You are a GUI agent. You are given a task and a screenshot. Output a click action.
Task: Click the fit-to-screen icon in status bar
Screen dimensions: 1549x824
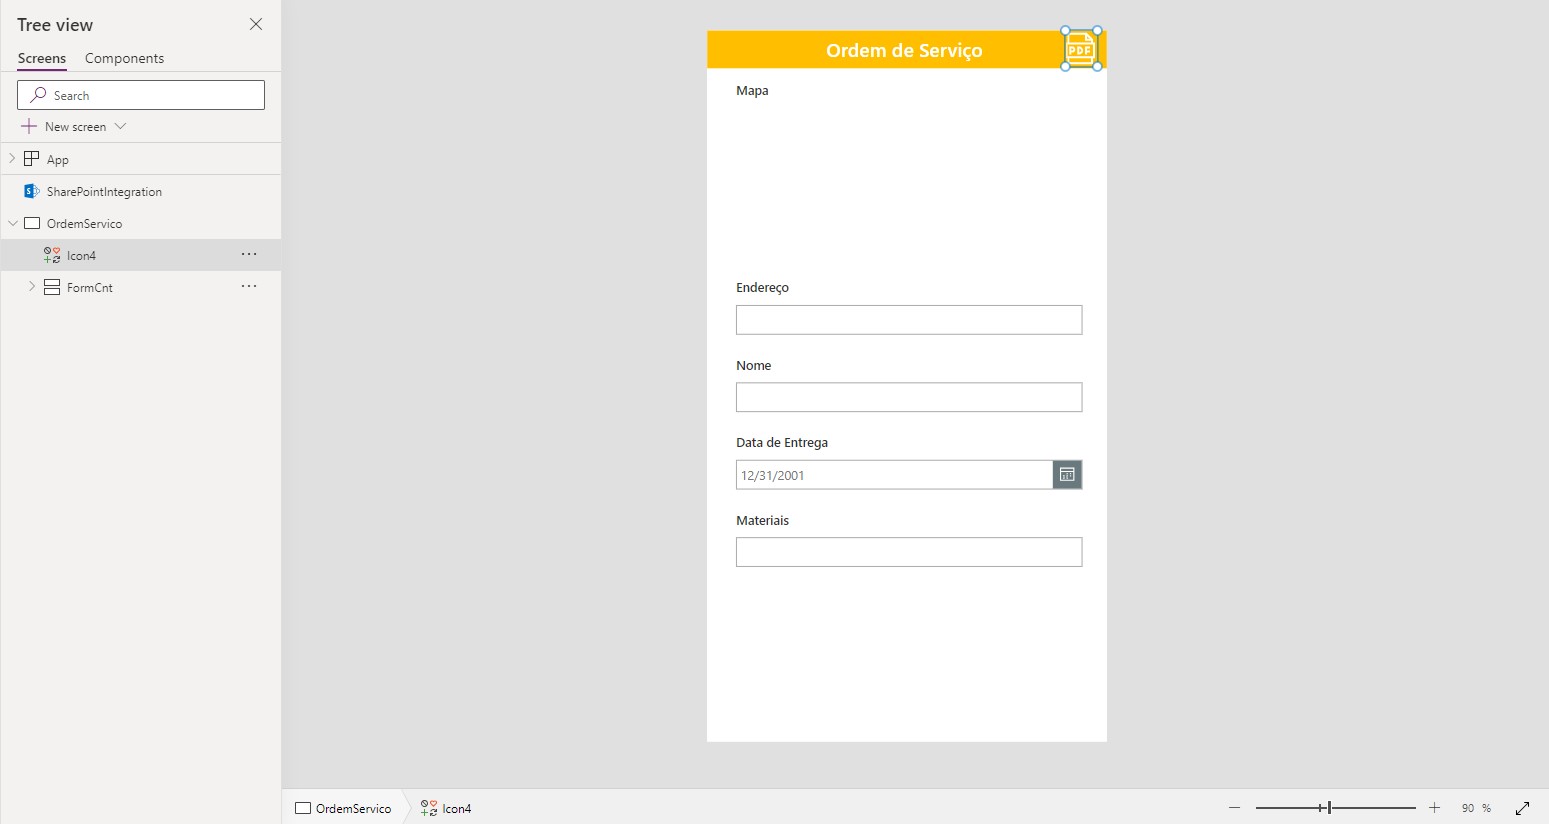pyautogui.click(x=1522, y=807)
